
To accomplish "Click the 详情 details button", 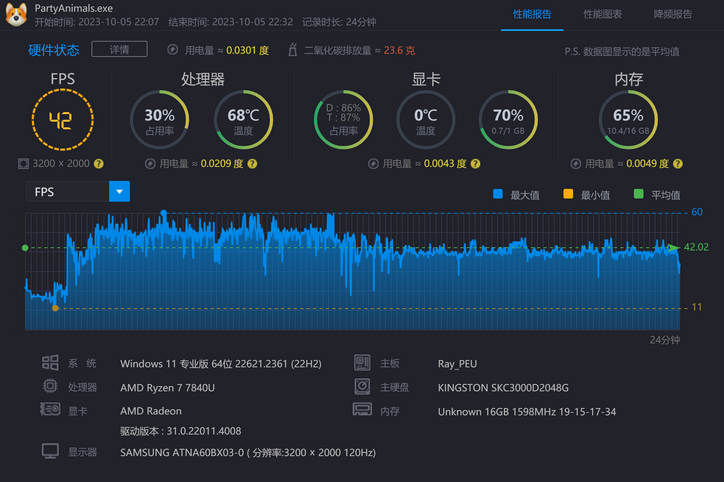I will point(120,49).
